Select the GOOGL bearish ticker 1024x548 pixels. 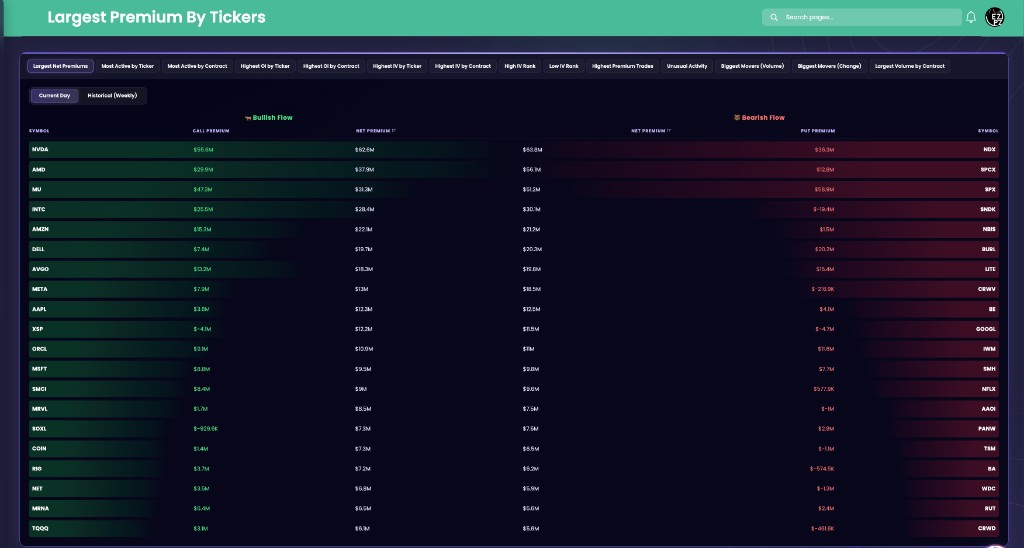[x=986, y=329]
